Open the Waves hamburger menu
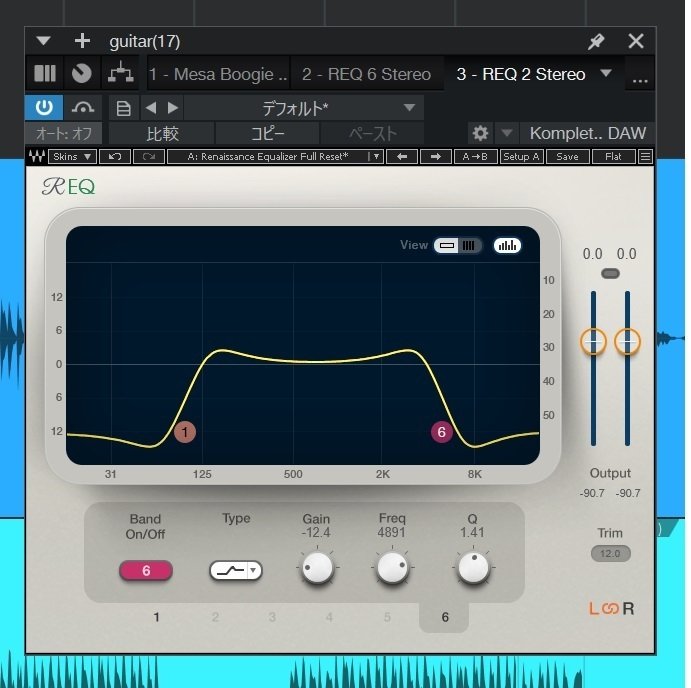 (x=646, y=156)
